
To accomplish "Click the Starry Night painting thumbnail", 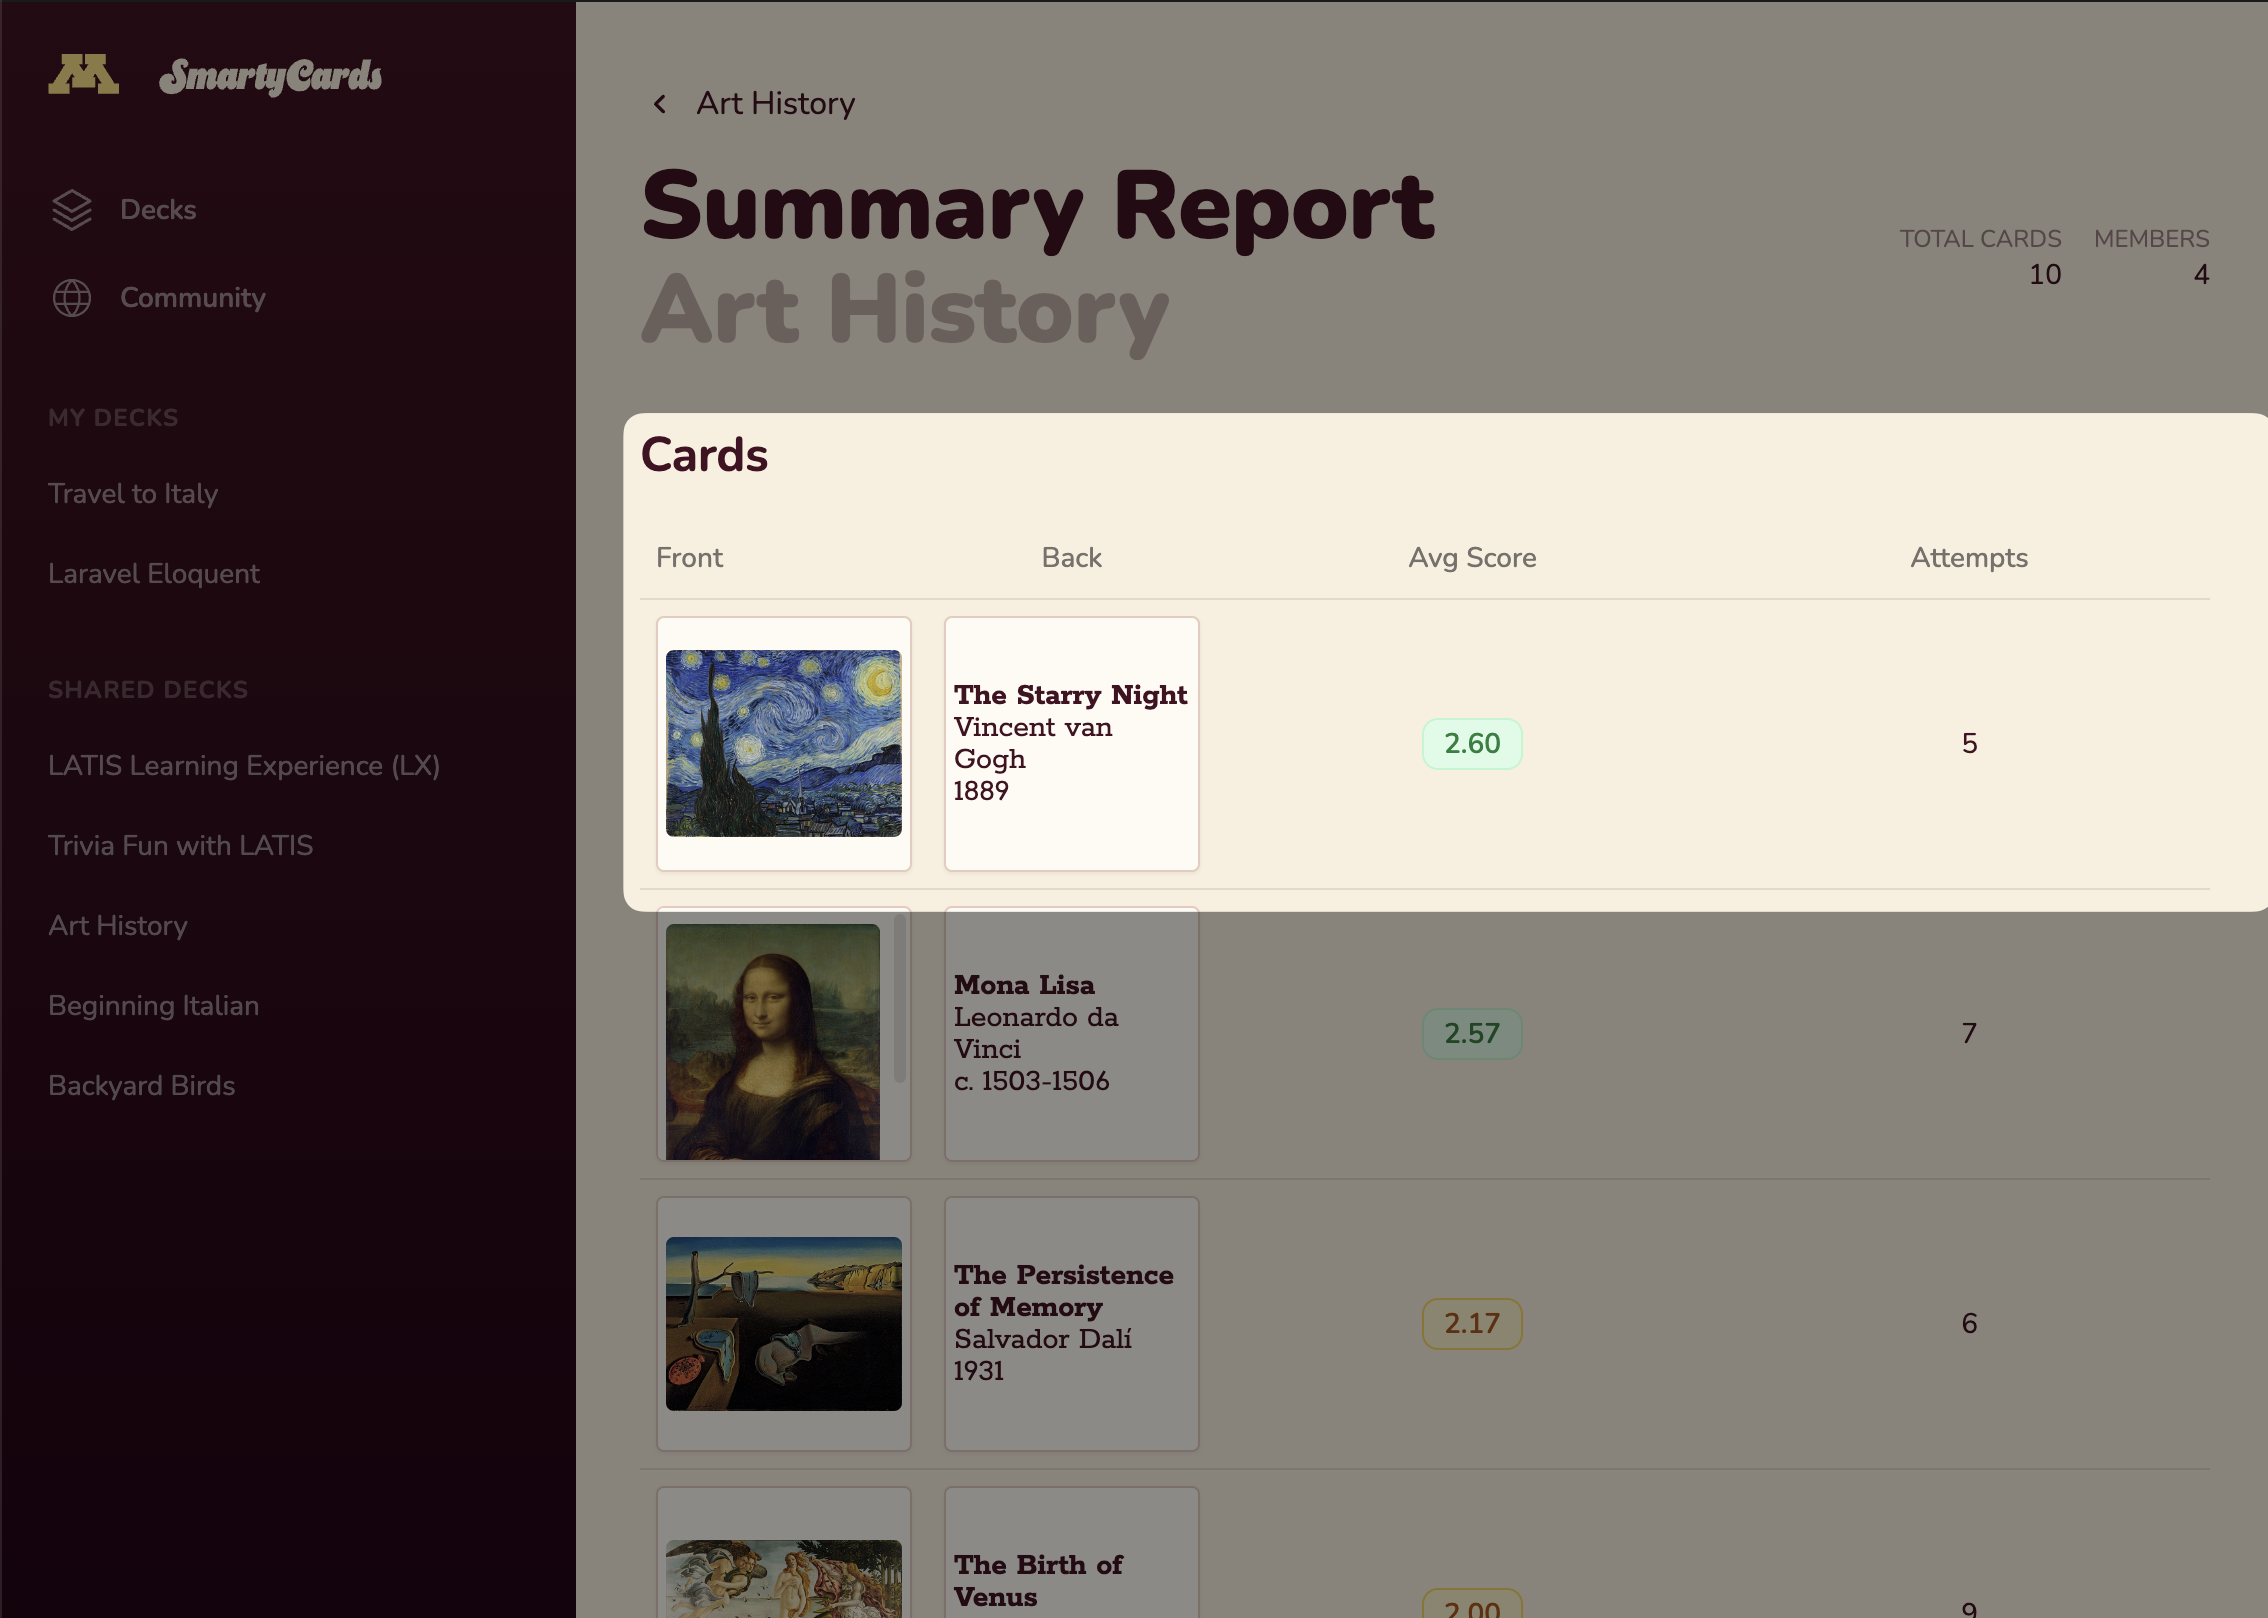I will tap(784, 743).
